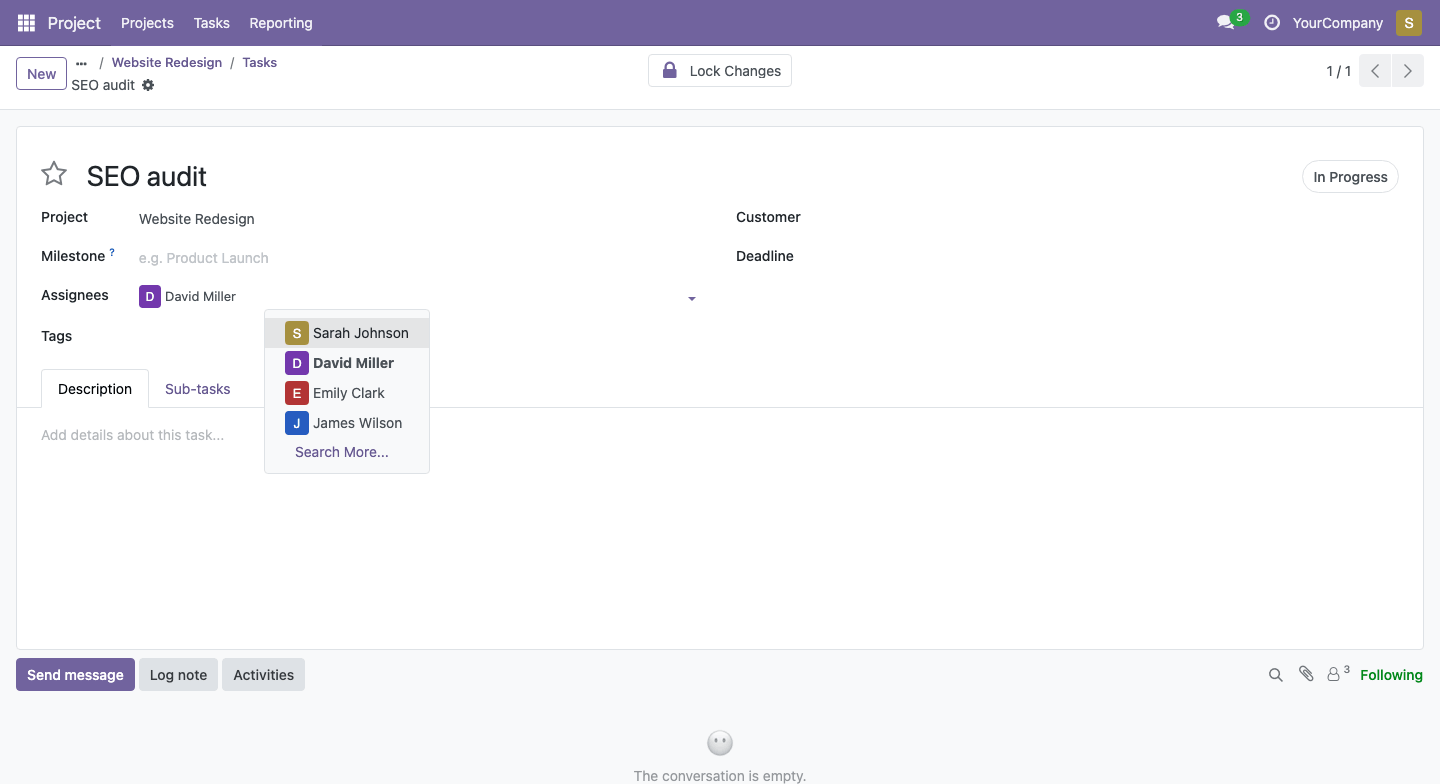Image resolution: width=1440 pixels, height=784 pixels.
Task: Click the Project app title
Action: (74, 23)
